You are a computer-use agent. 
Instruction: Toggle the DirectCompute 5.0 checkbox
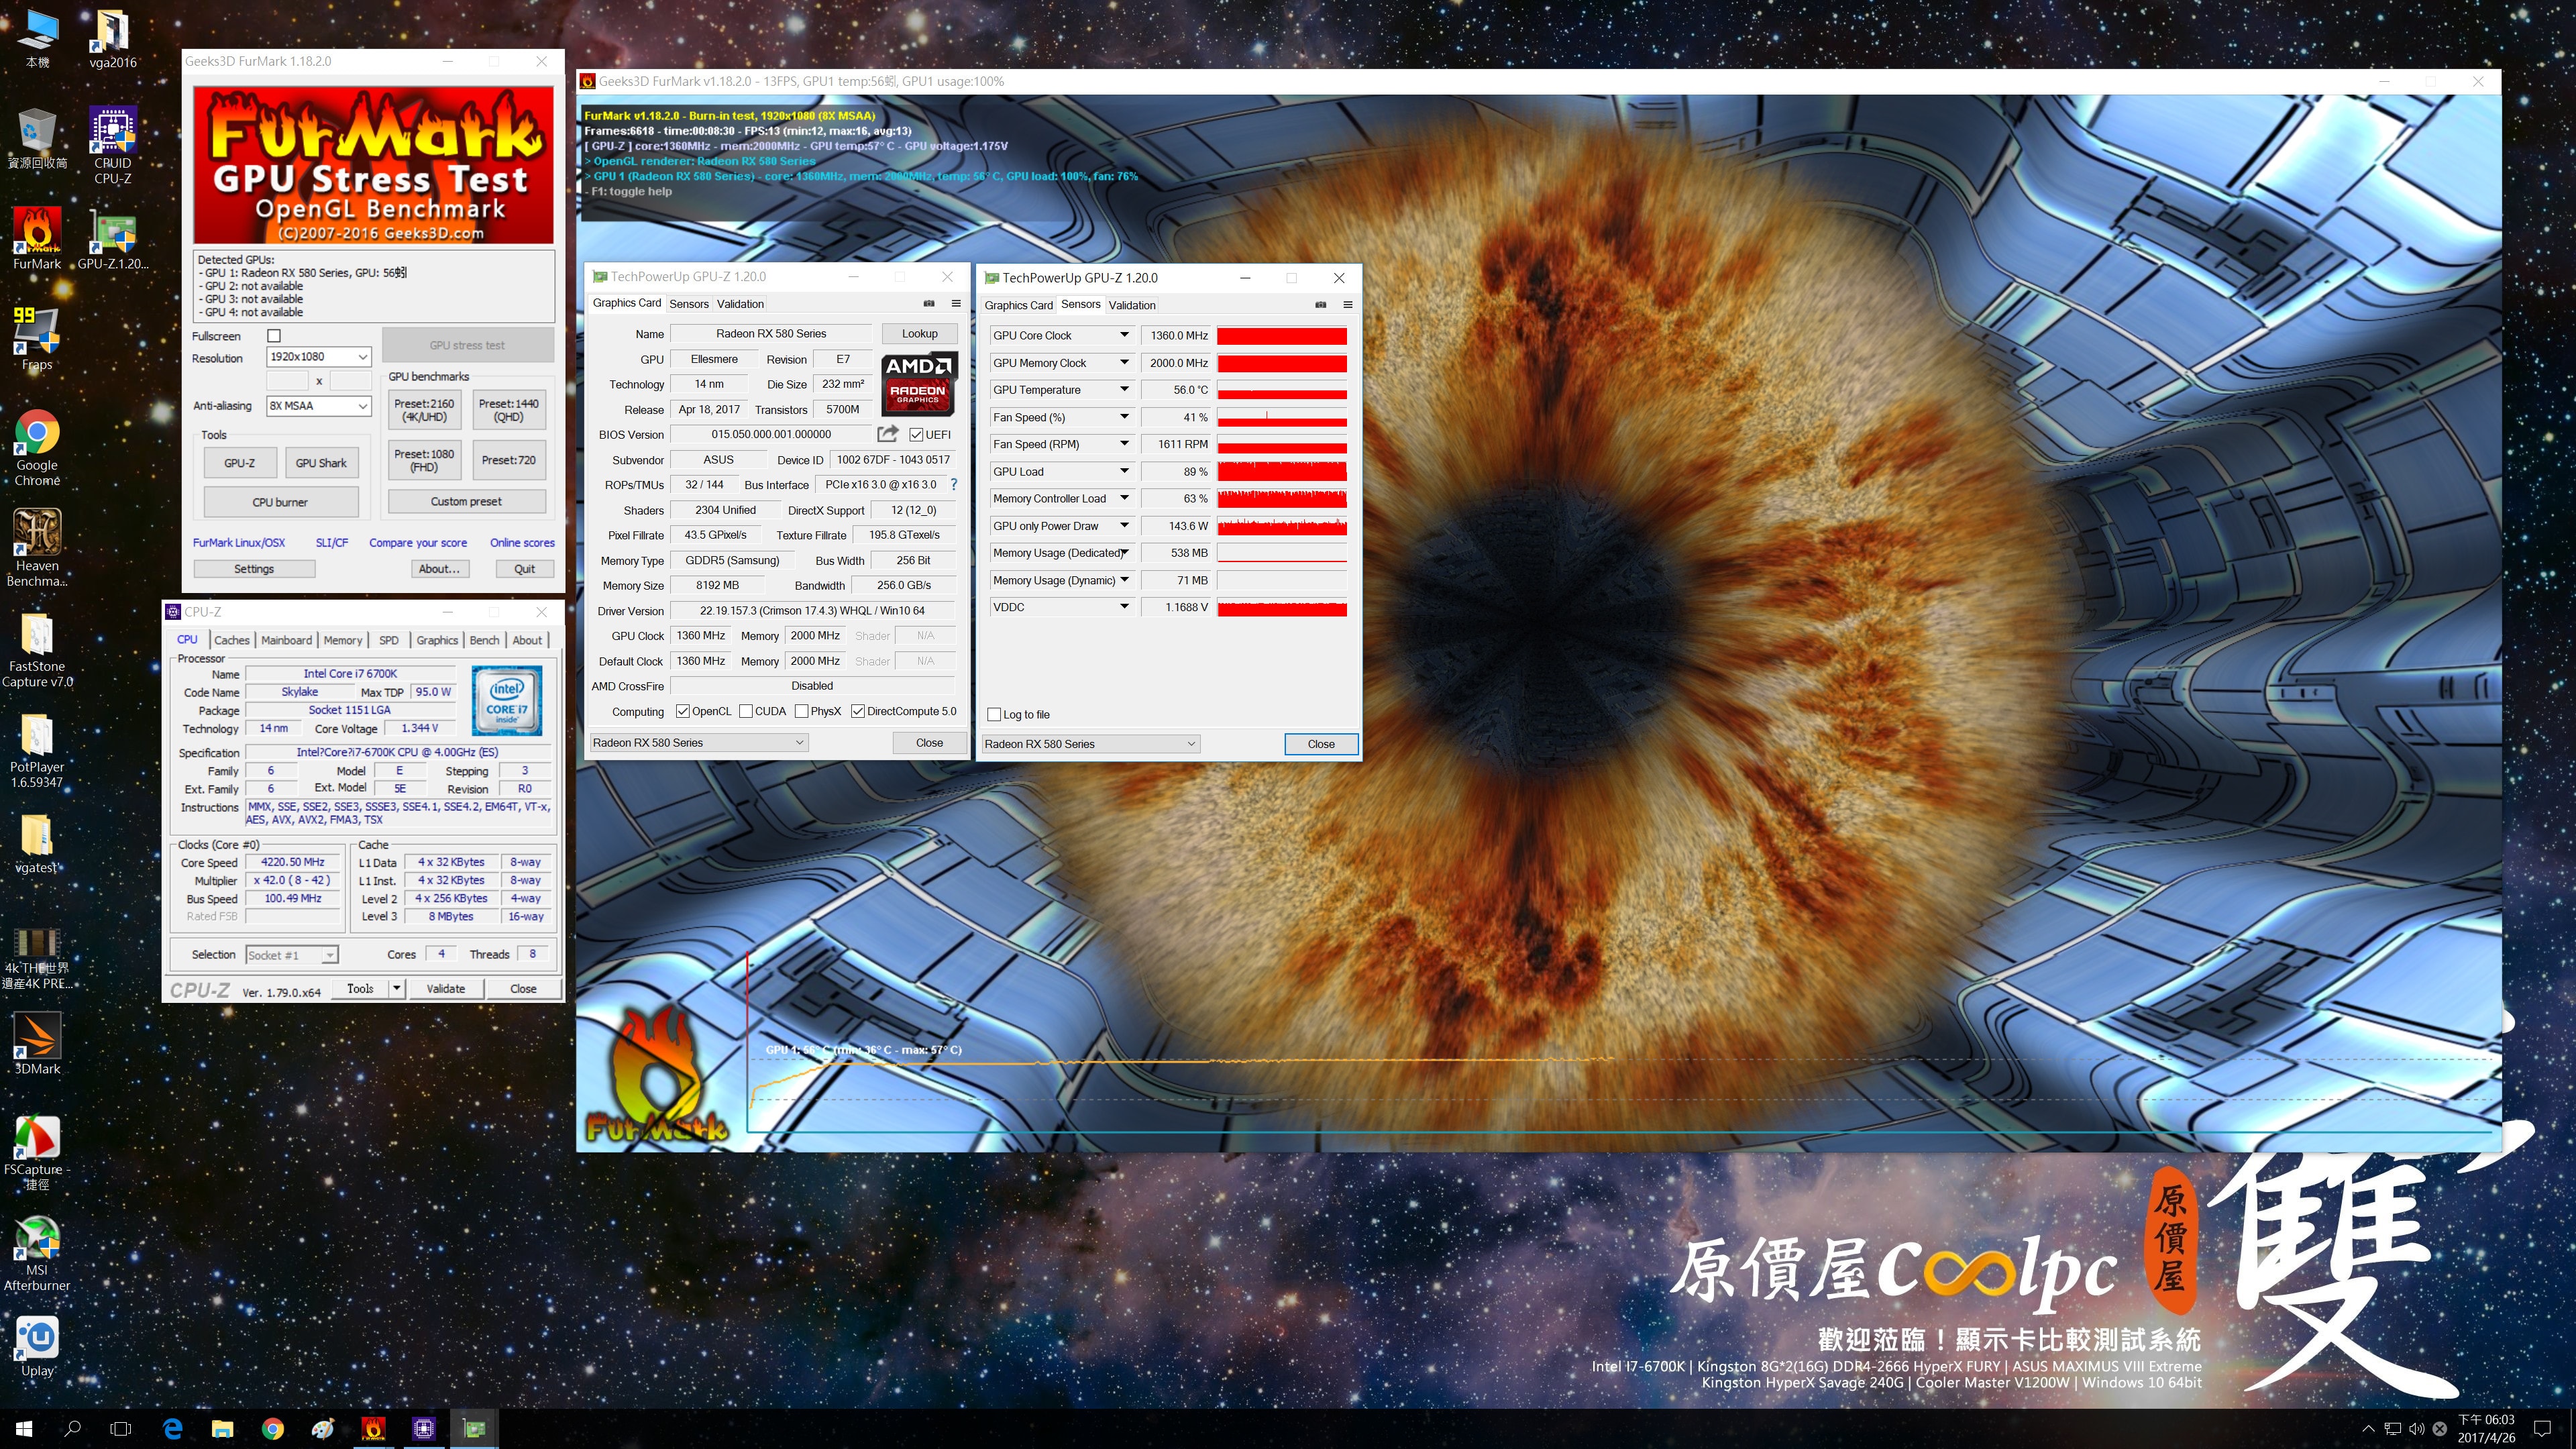tap(857, 711)
